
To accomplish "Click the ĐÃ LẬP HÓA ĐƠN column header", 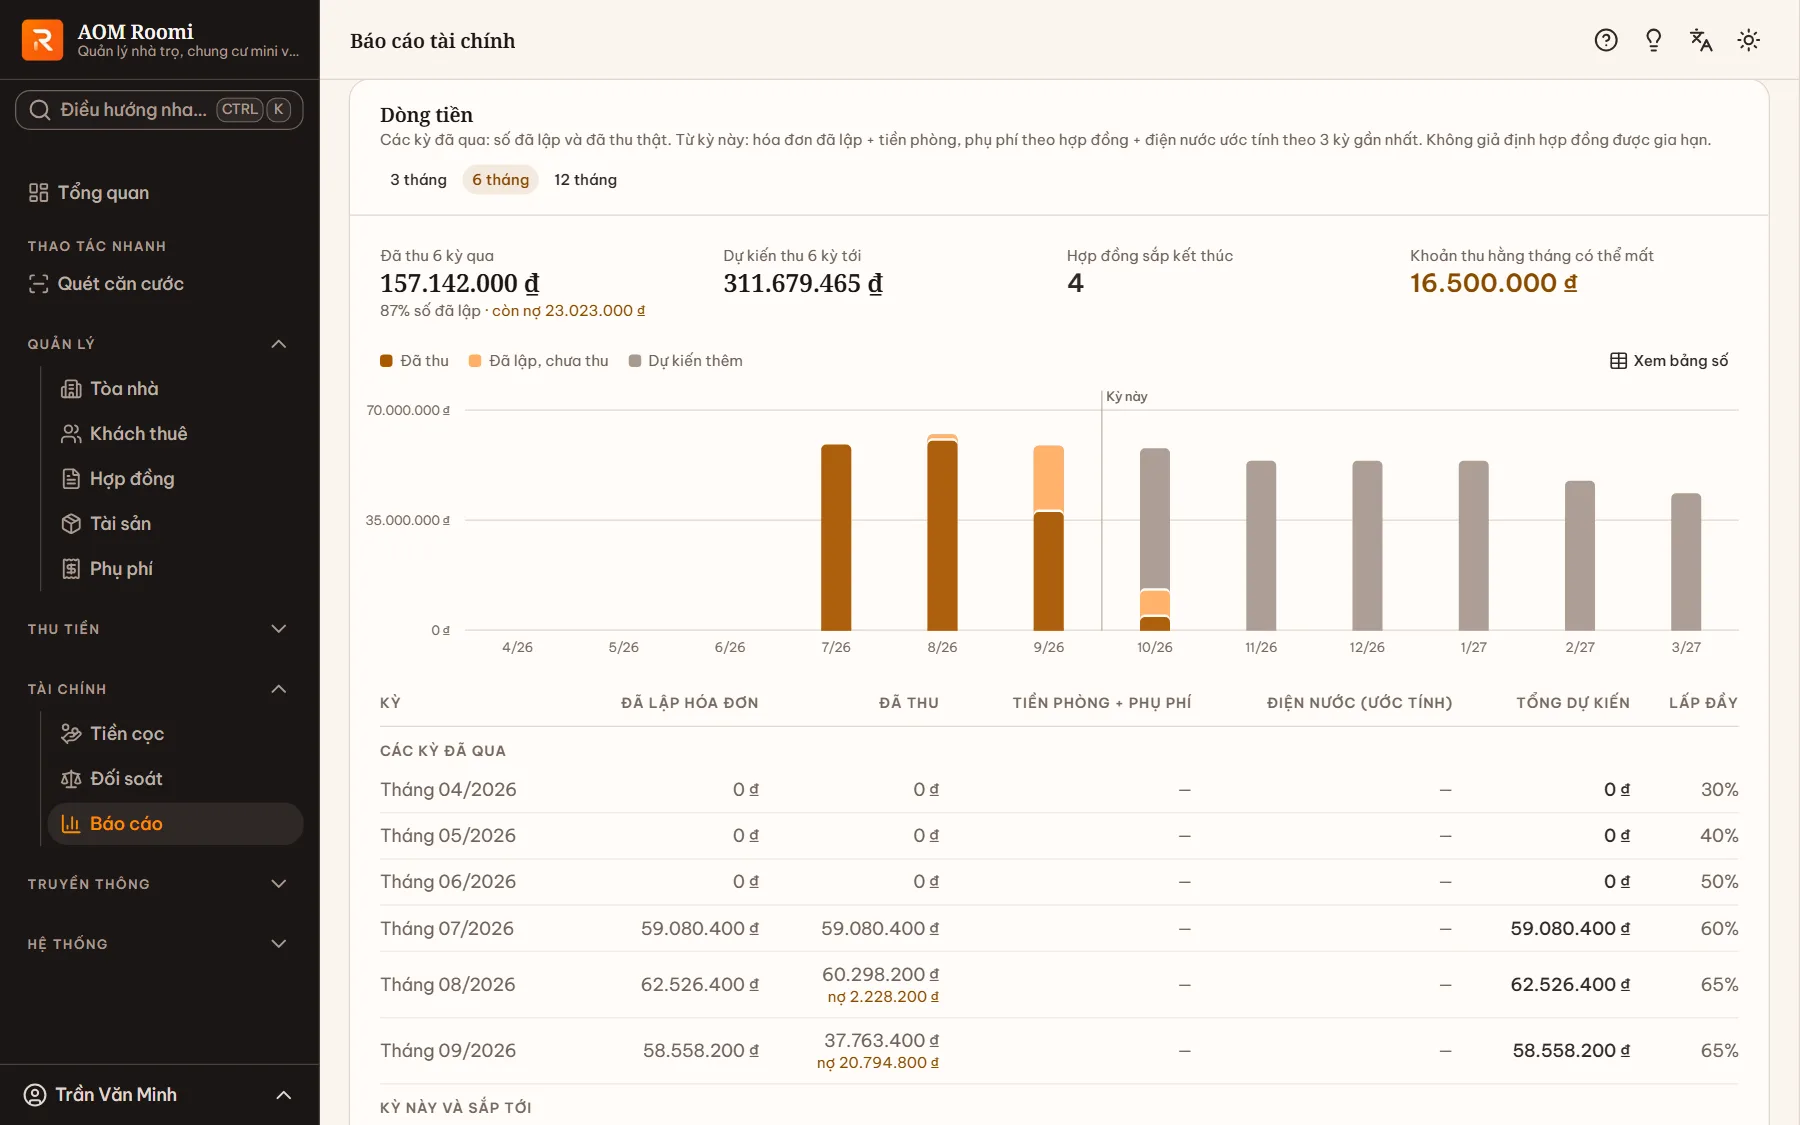I will point(690,703).
